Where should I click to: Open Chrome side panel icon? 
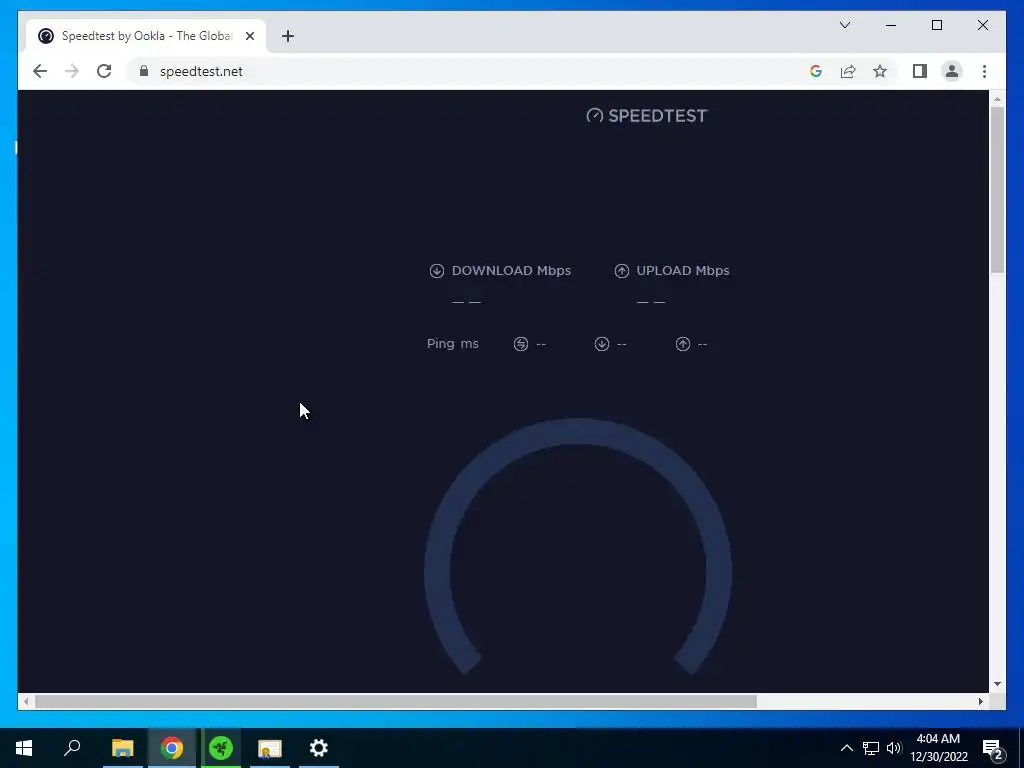[920, 71]
